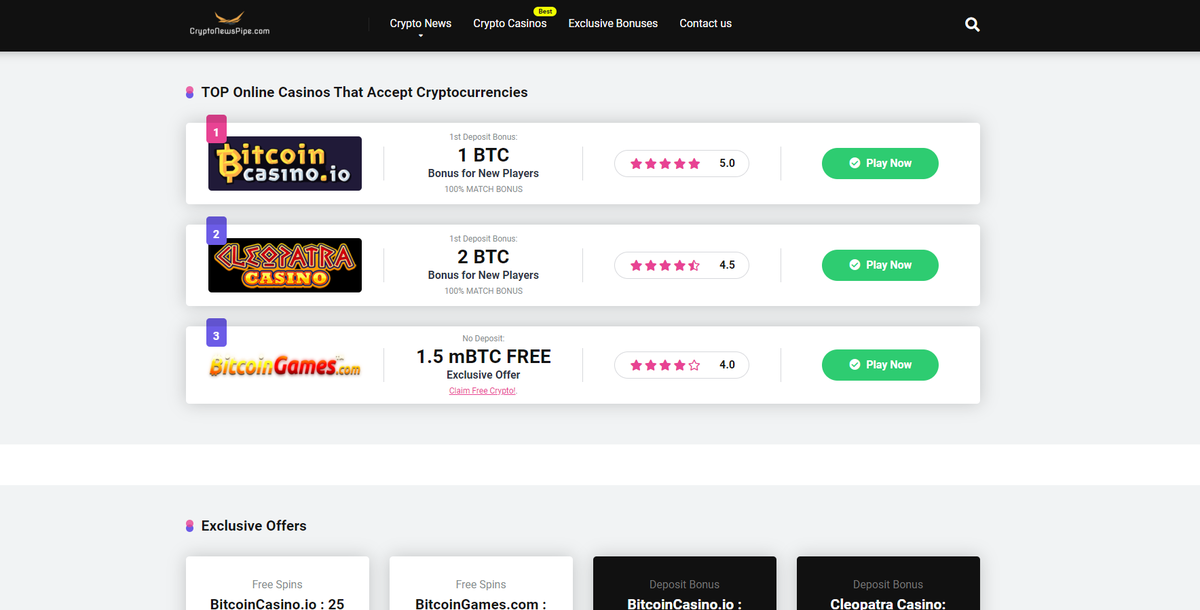Open the BitcoinCasino.io Deposit Bonus card
The height and width of the screenshot is (610, 1200).
[684, 590]
